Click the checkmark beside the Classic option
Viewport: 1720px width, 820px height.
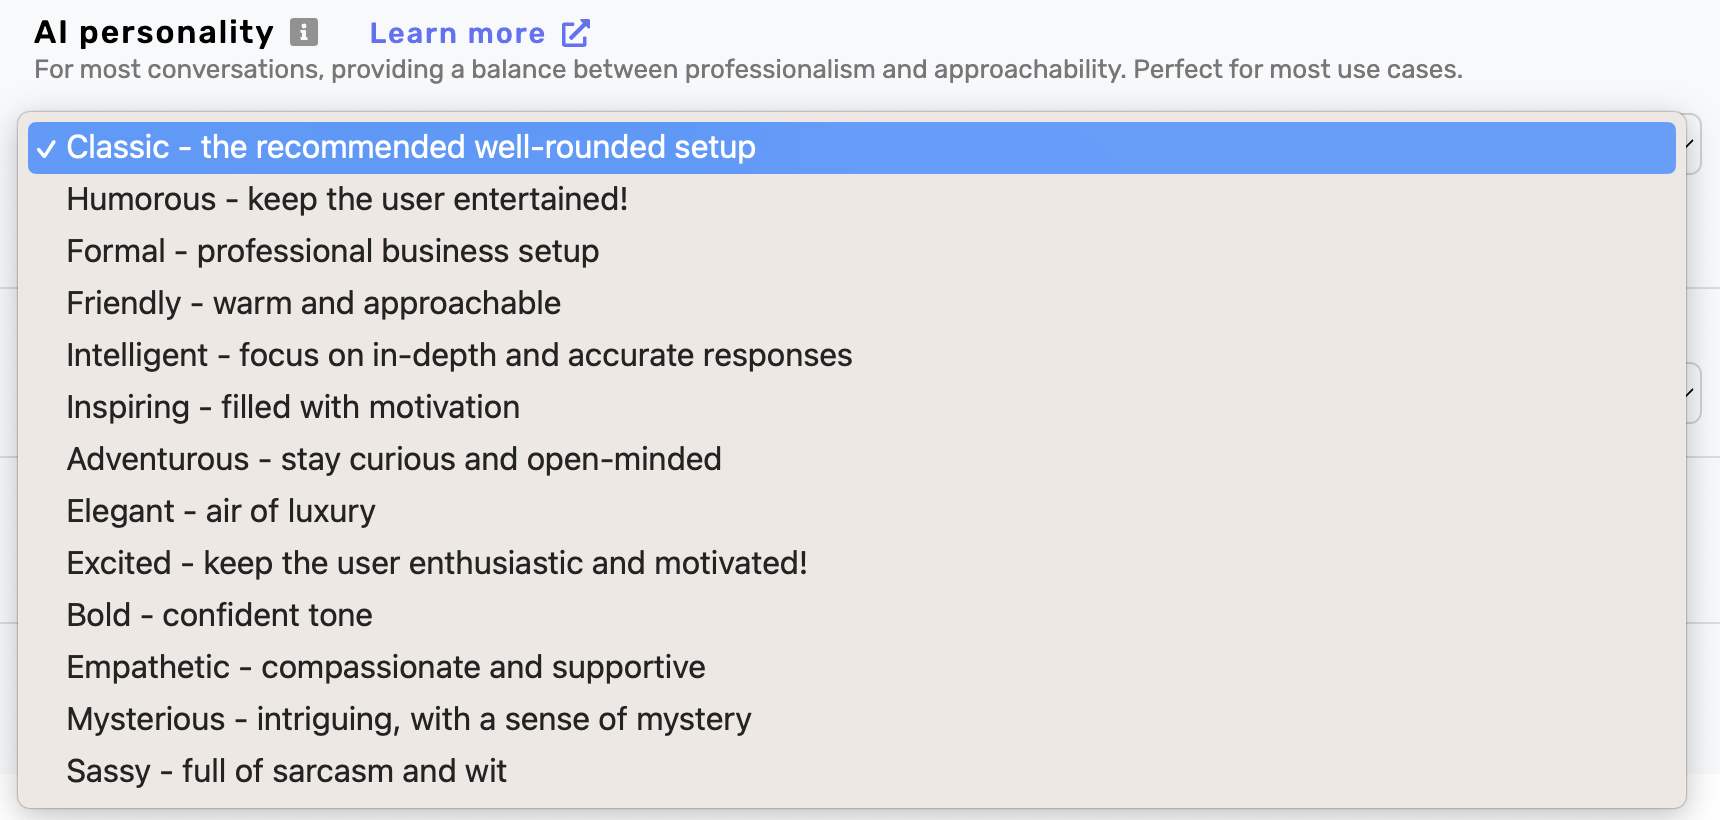click(x=46, y=148)
